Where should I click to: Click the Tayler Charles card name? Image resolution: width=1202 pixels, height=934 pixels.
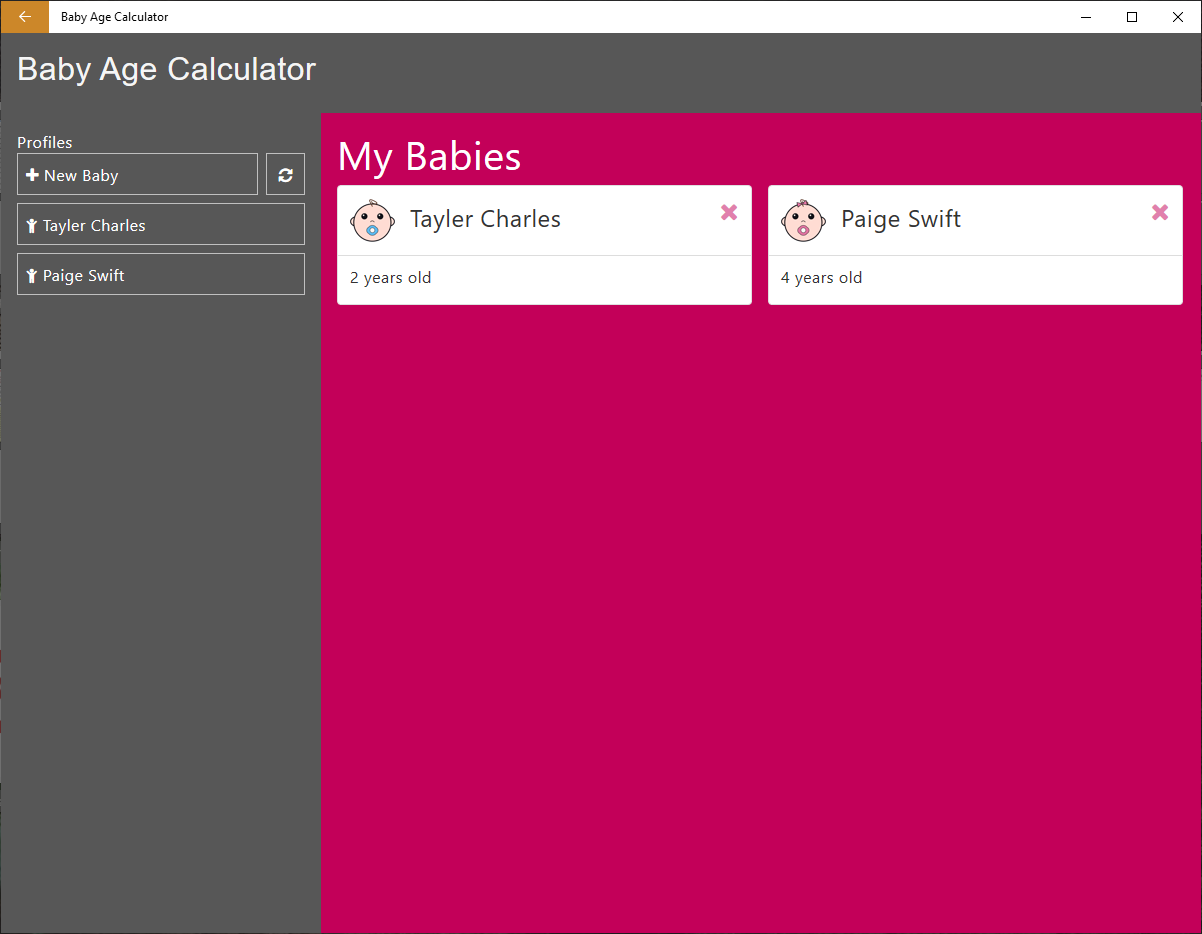click(x=485, y=219)
